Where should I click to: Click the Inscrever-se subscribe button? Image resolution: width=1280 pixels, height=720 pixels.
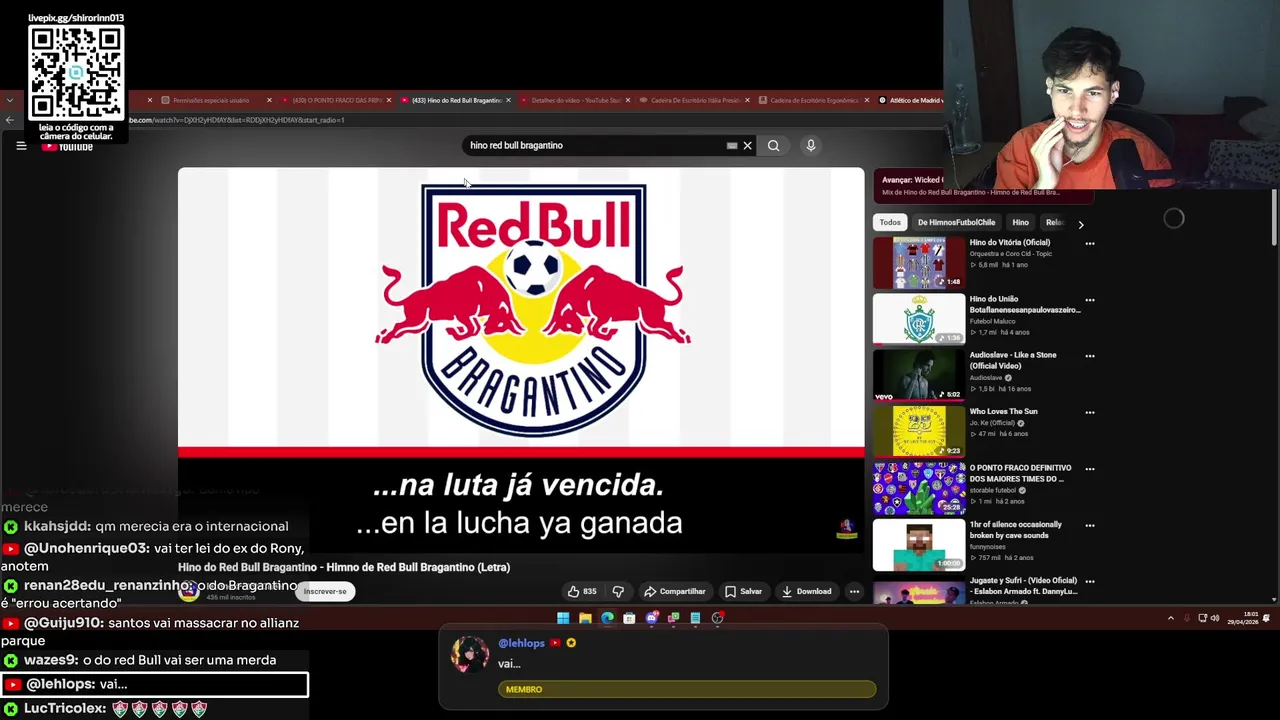pyautogui.click(x=325, y=591)
